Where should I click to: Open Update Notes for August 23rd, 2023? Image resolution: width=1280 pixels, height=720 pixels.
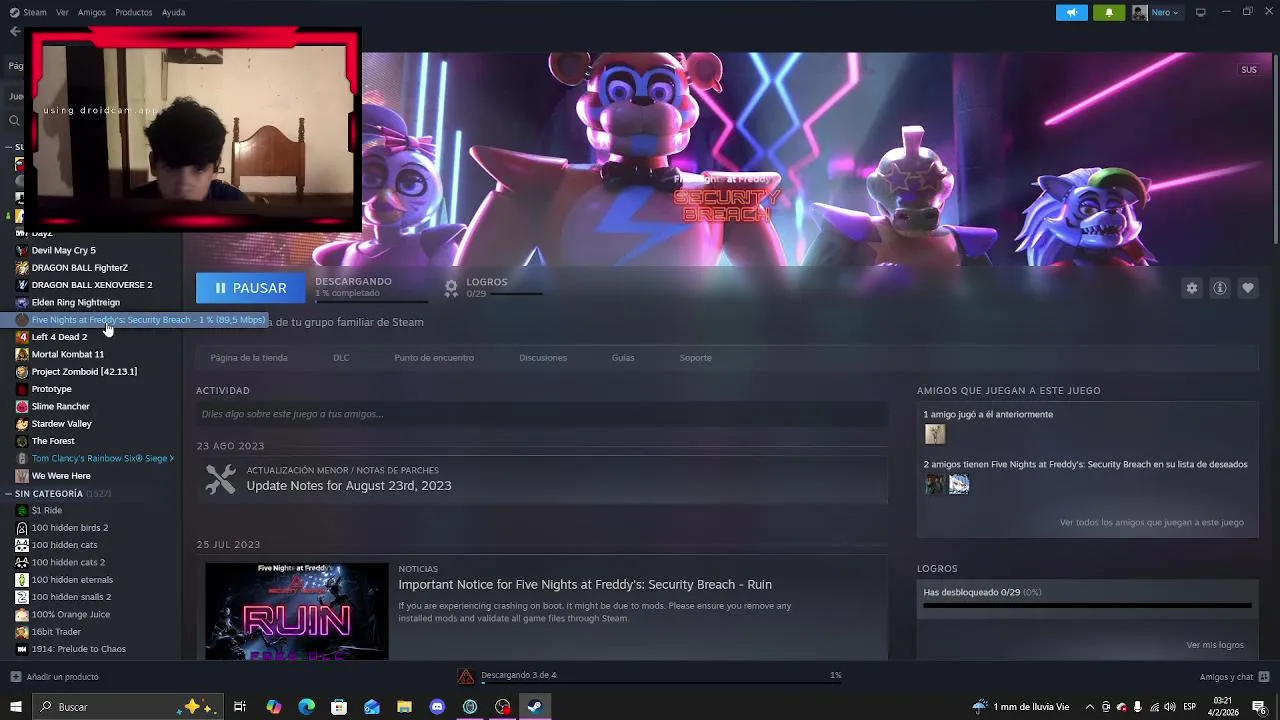[x=349, y=486]
